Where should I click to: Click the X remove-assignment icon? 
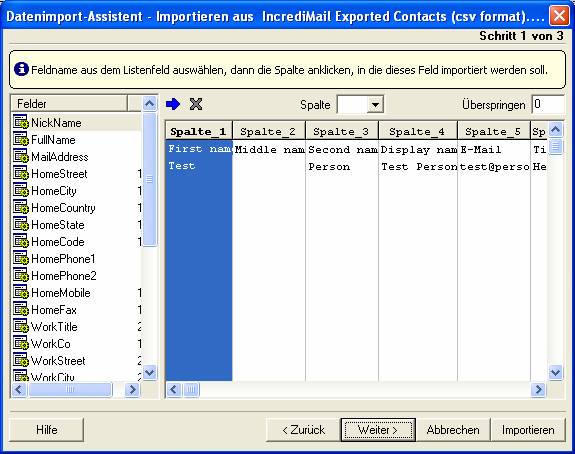coord(196,104)
